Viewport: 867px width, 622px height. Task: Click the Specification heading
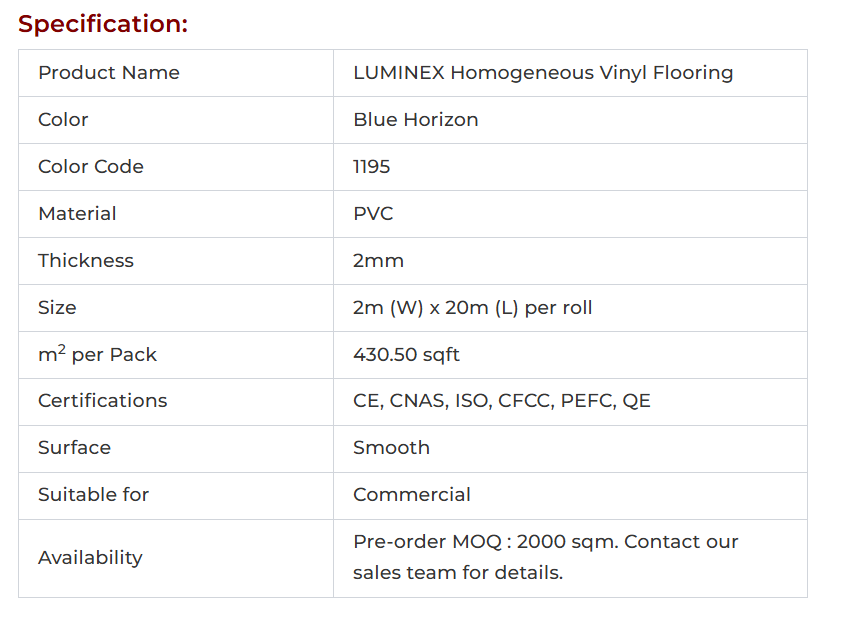click(103, 24)
